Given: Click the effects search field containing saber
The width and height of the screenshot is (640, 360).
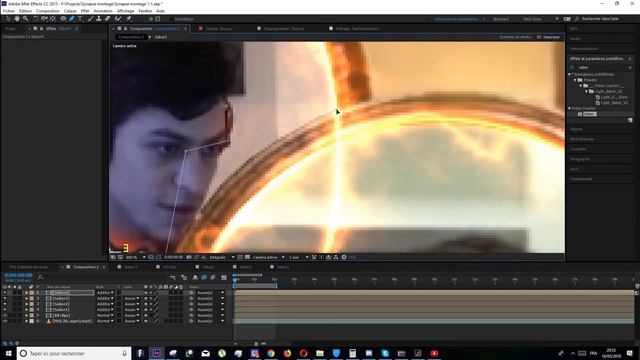Looking at the screenshot, I should pyautogui.click(x=601, y=67).
